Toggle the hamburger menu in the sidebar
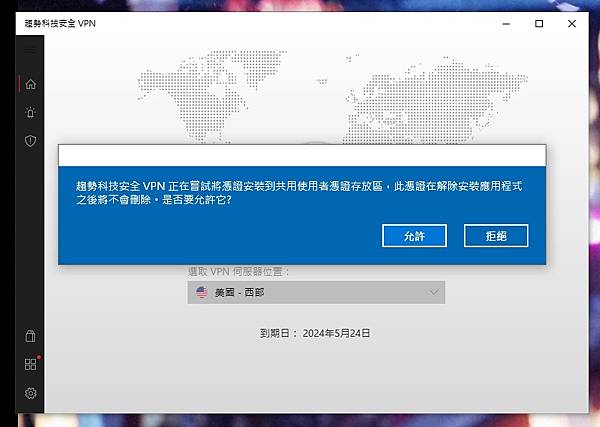This screenshot has width=600, height=427. point(30,49)
